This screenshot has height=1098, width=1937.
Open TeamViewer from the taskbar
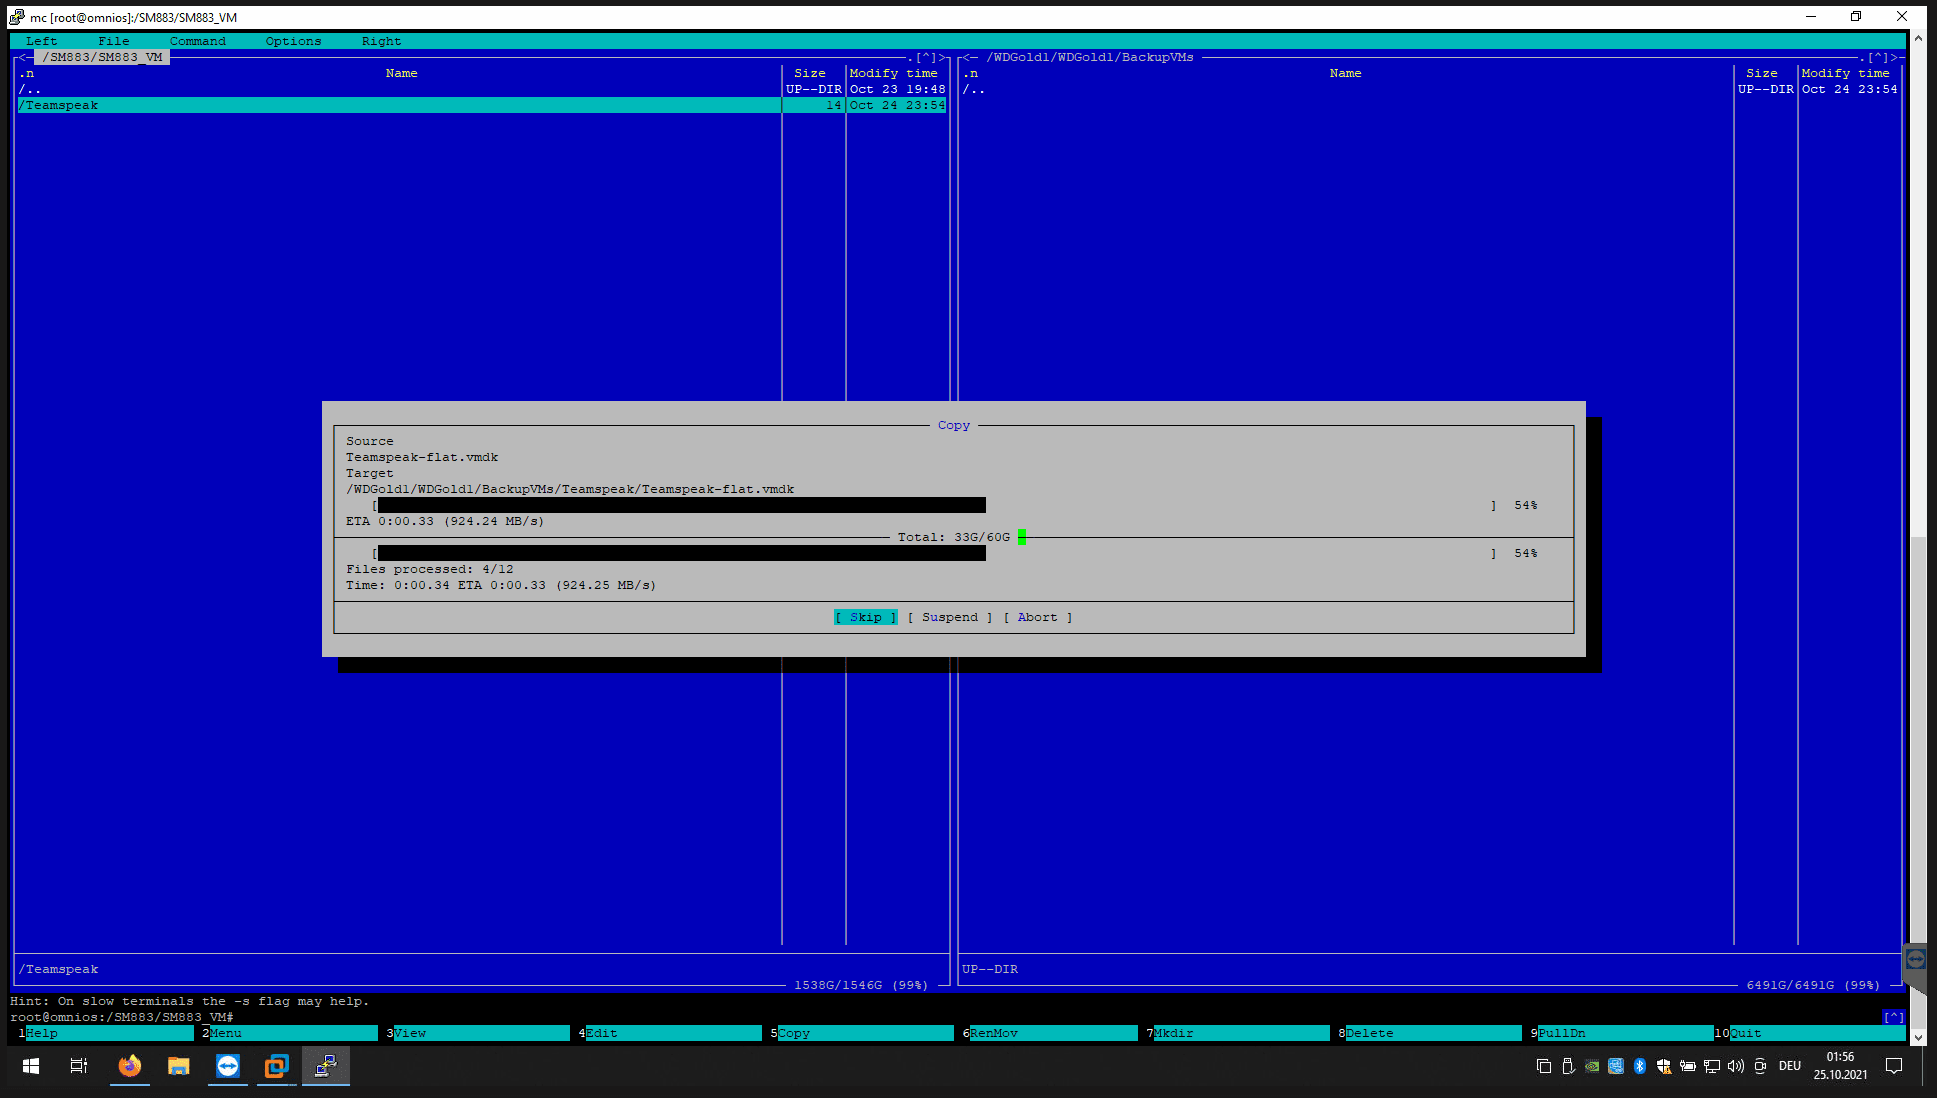tap(228, 1066)
